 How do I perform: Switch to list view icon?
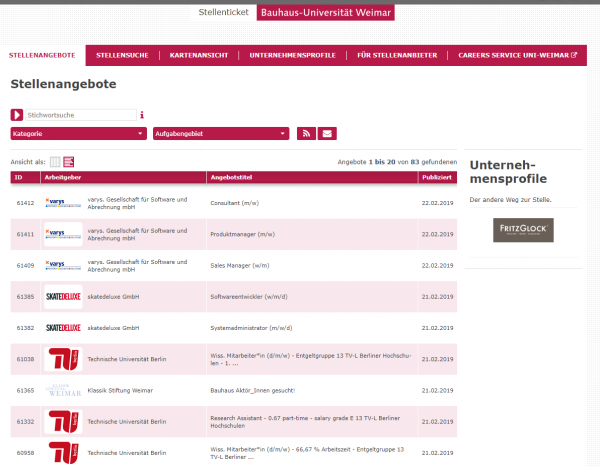pos(69,162)
